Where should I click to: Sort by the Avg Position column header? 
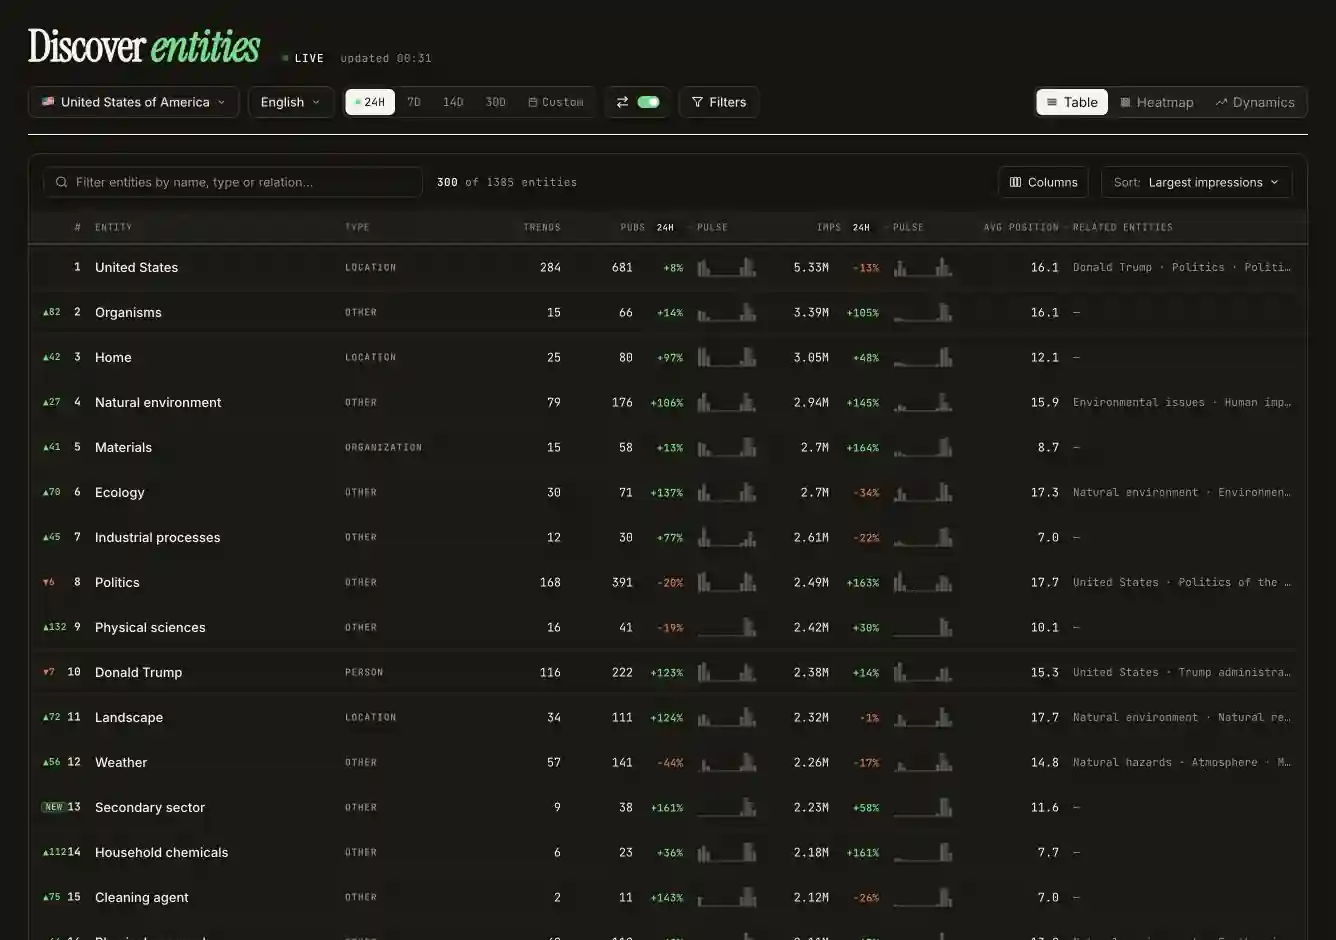tap(1021, 227)
